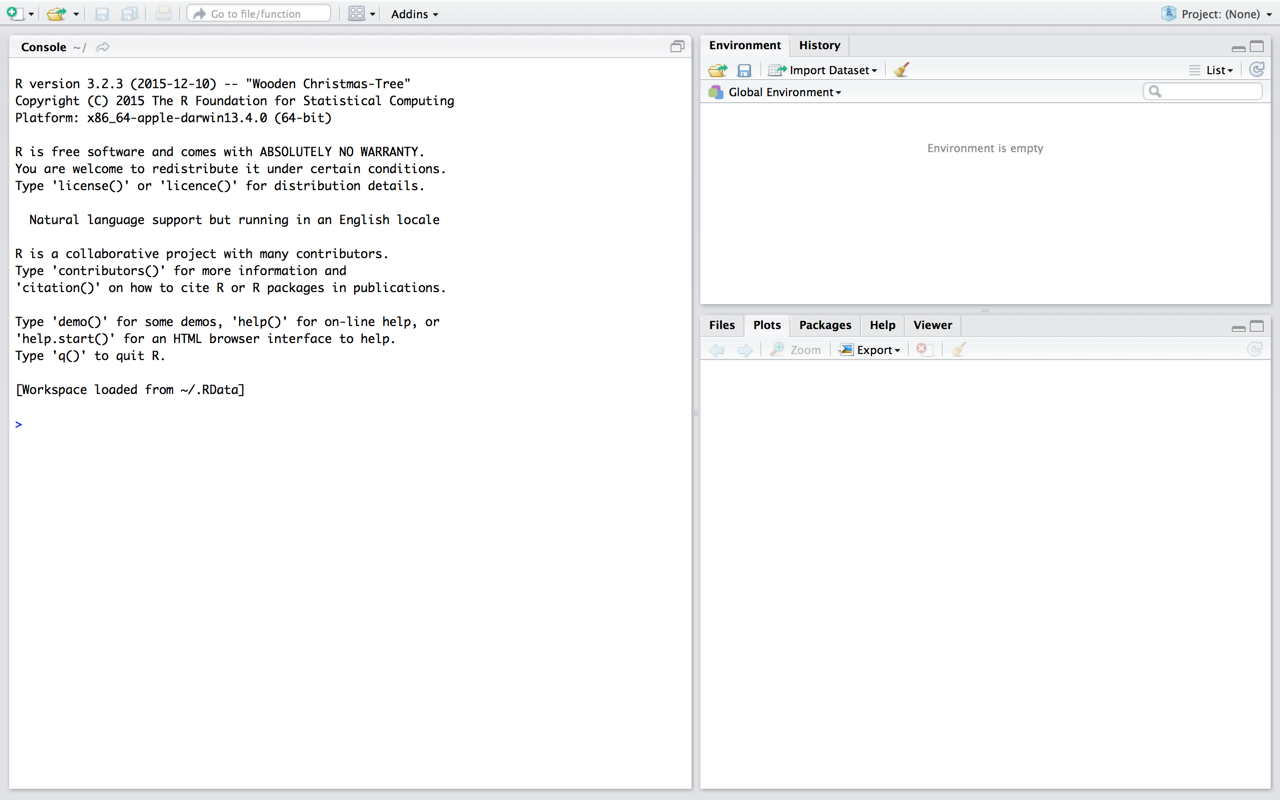
Task: Open the Global Environment dropdown
Action: tap(775, 92)
